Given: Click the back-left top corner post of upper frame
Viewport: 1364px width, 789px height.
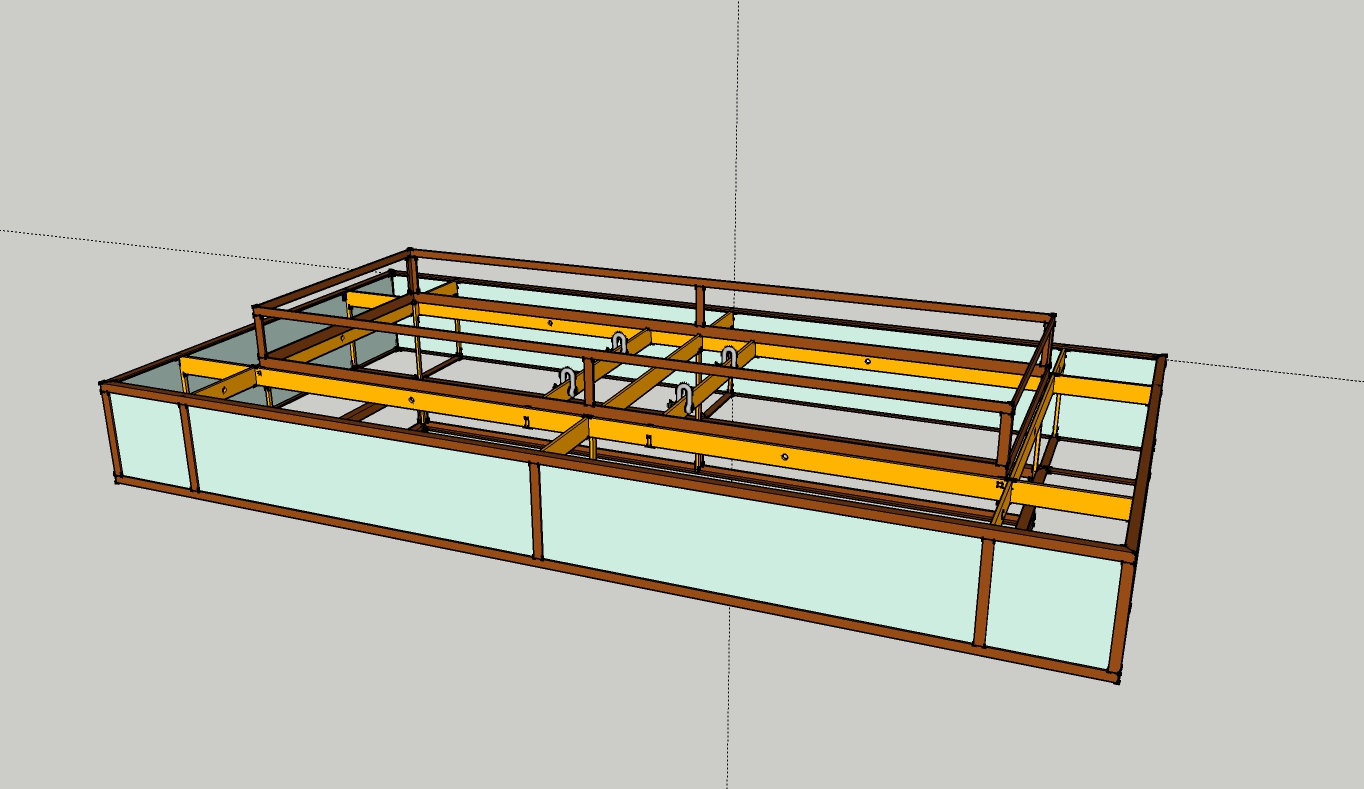Looking at the screenshot, I should pos(410,256).
